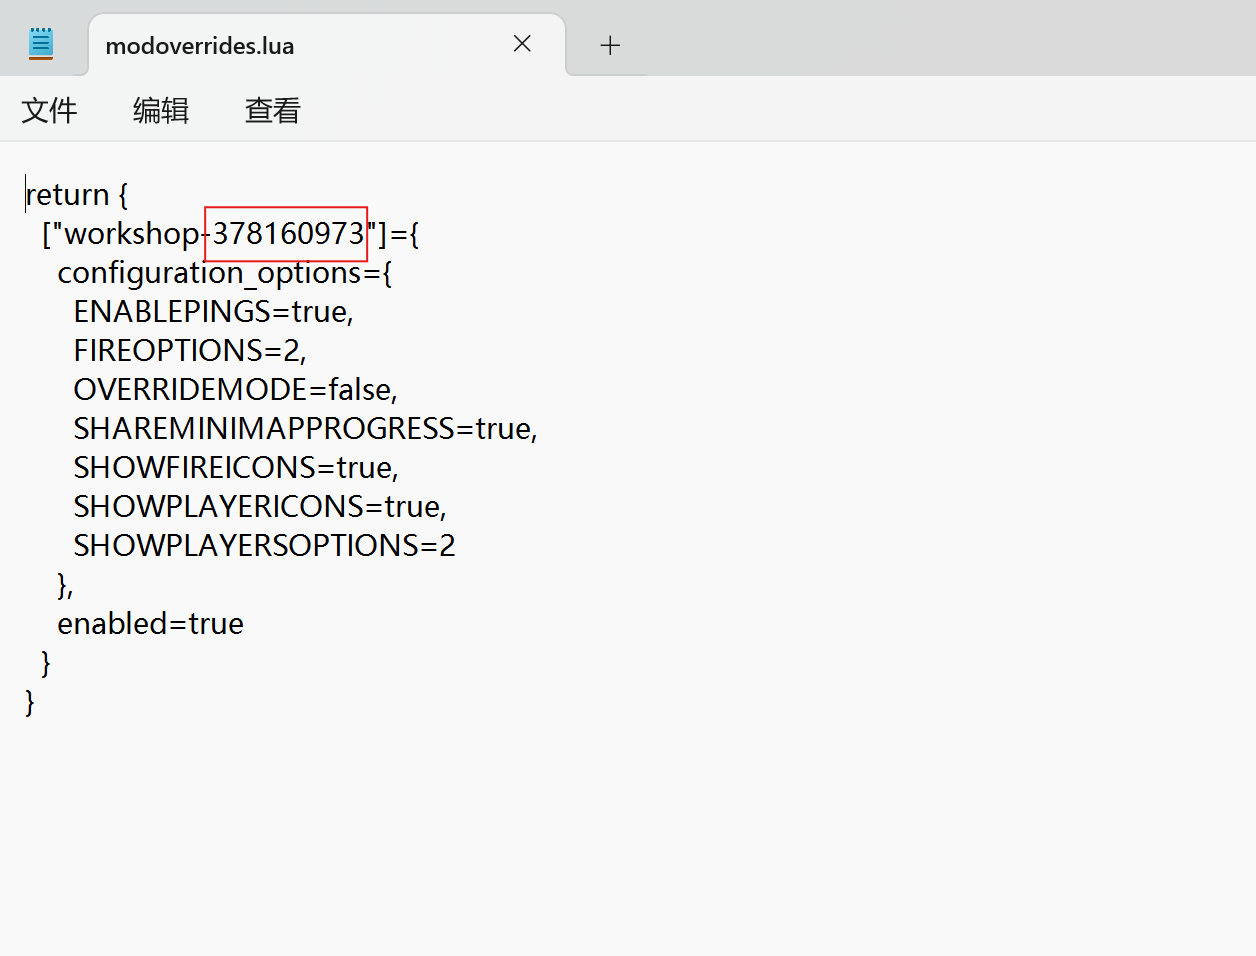Open the 文件 menu
This screenshot has width=1256, height=956.
(x=49, y=110)
